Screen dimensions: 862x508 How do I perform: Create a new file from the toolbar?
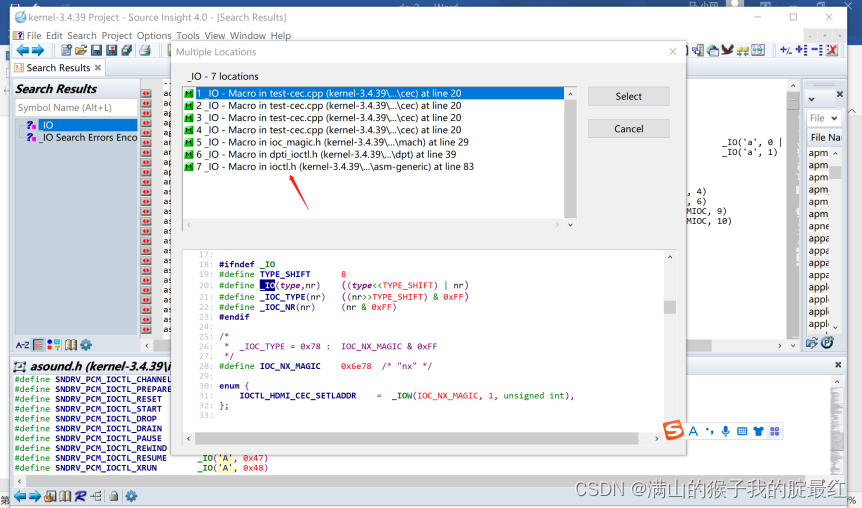[66, 51]
